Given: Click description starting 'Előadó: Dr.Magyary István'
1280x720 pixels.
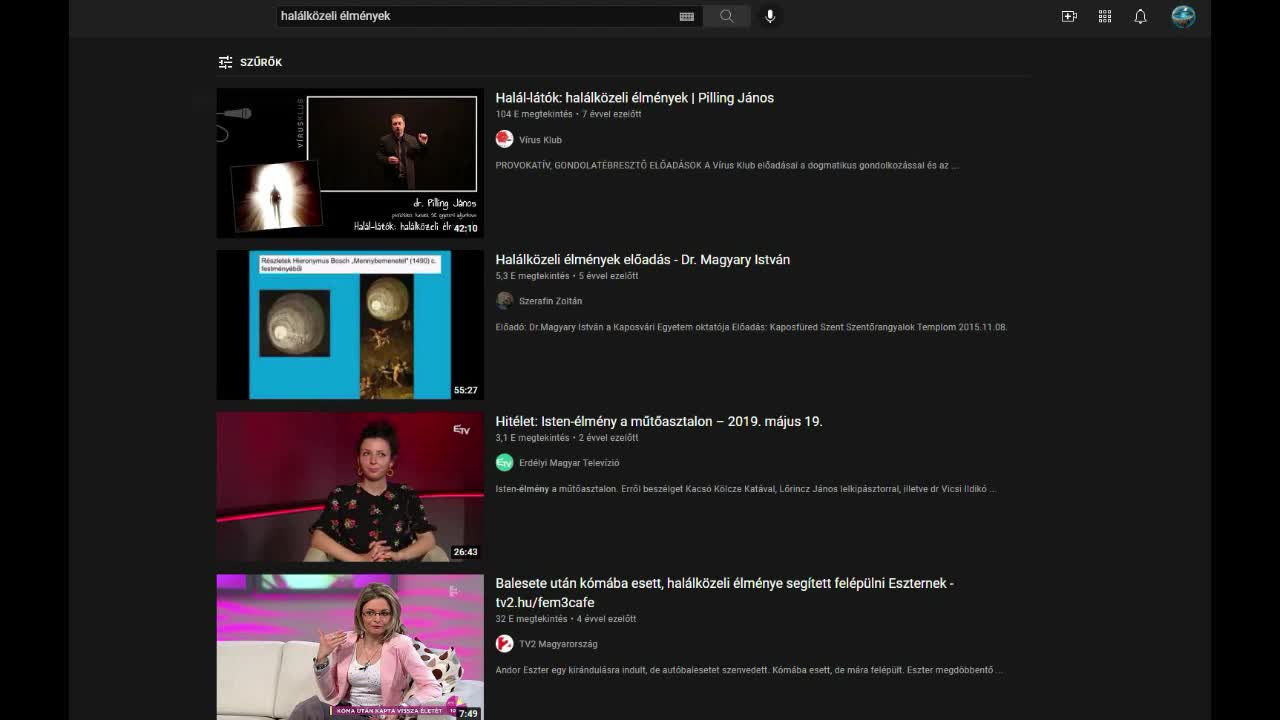Looking at the screenshot, I should (x=751, y=327).
